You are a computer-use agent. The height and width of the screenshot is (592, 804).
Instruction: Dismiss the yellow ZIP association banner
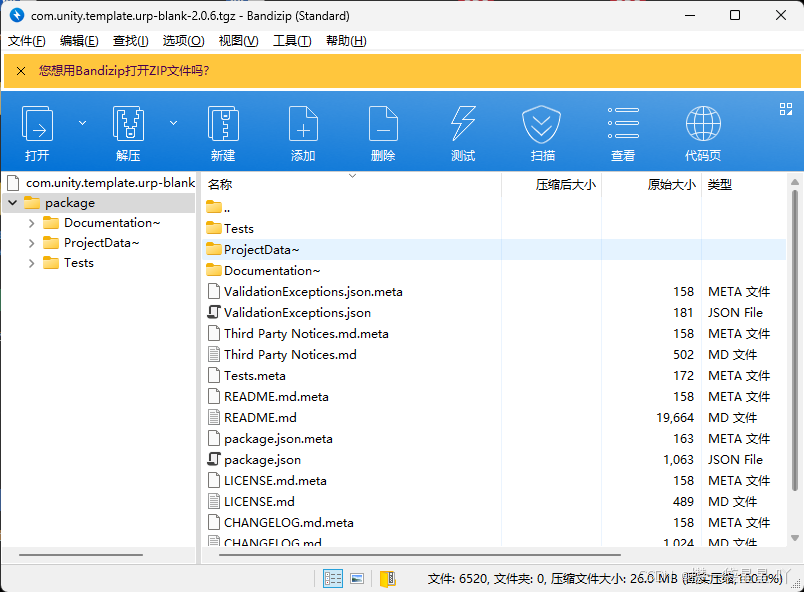point(21,71)
